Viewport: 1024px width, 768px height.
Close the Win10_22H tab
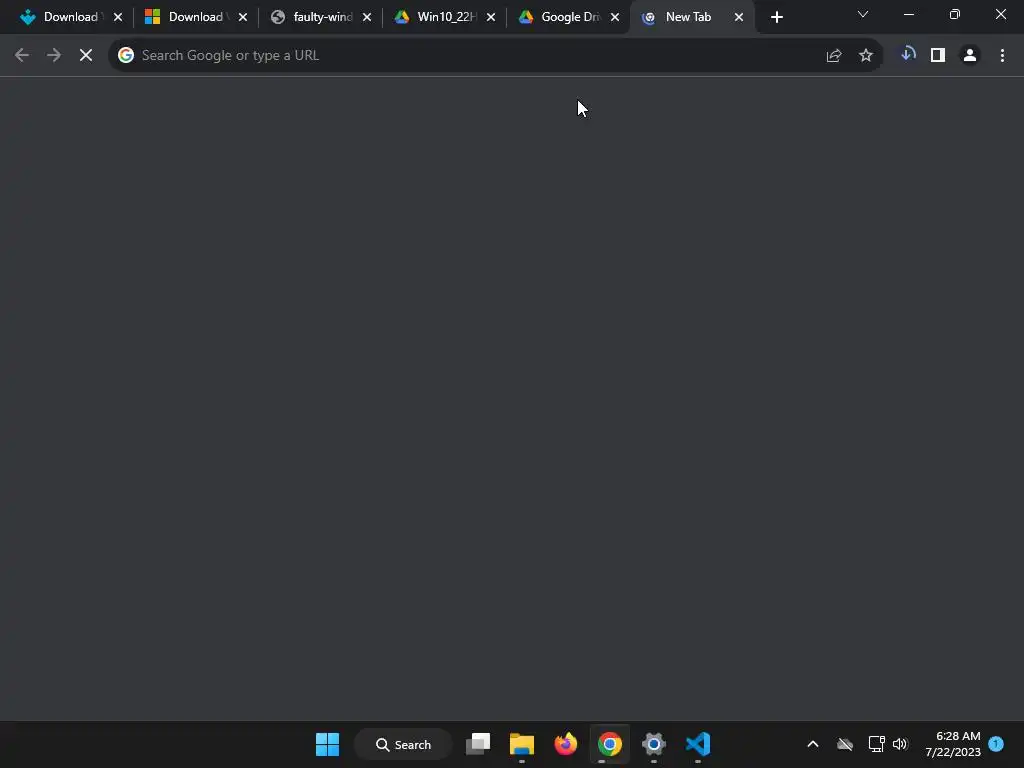click(491, 18)
